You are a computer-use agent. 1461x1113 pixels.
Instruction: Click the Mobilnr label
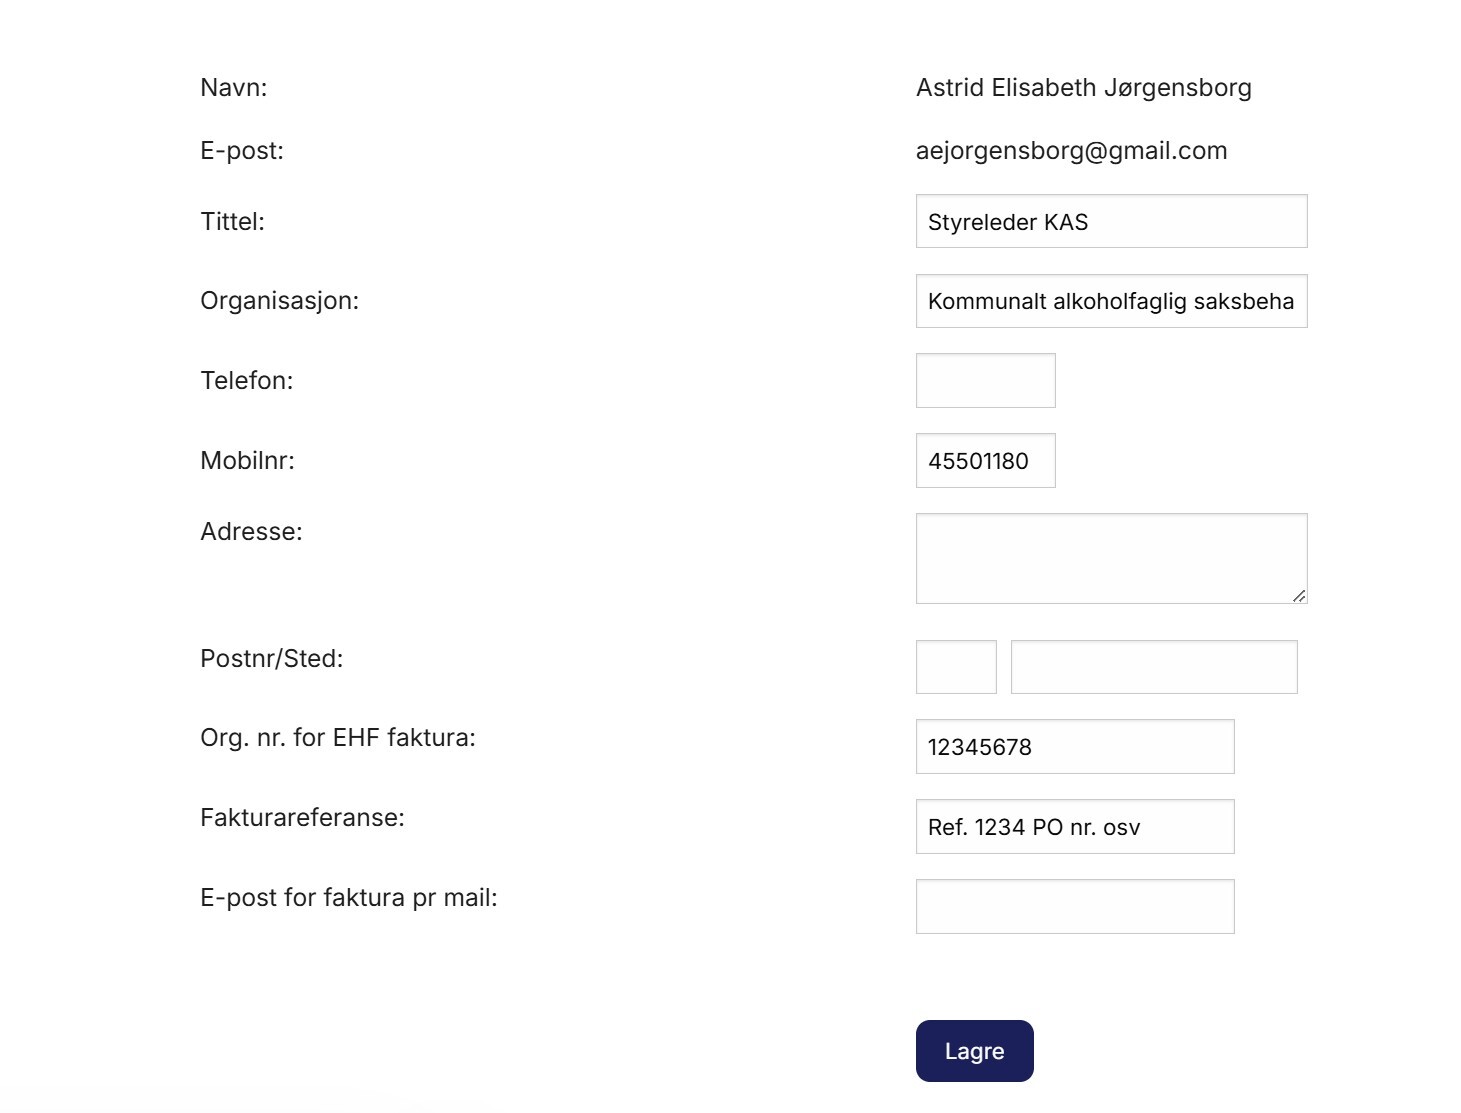click(x=247, y=461)
